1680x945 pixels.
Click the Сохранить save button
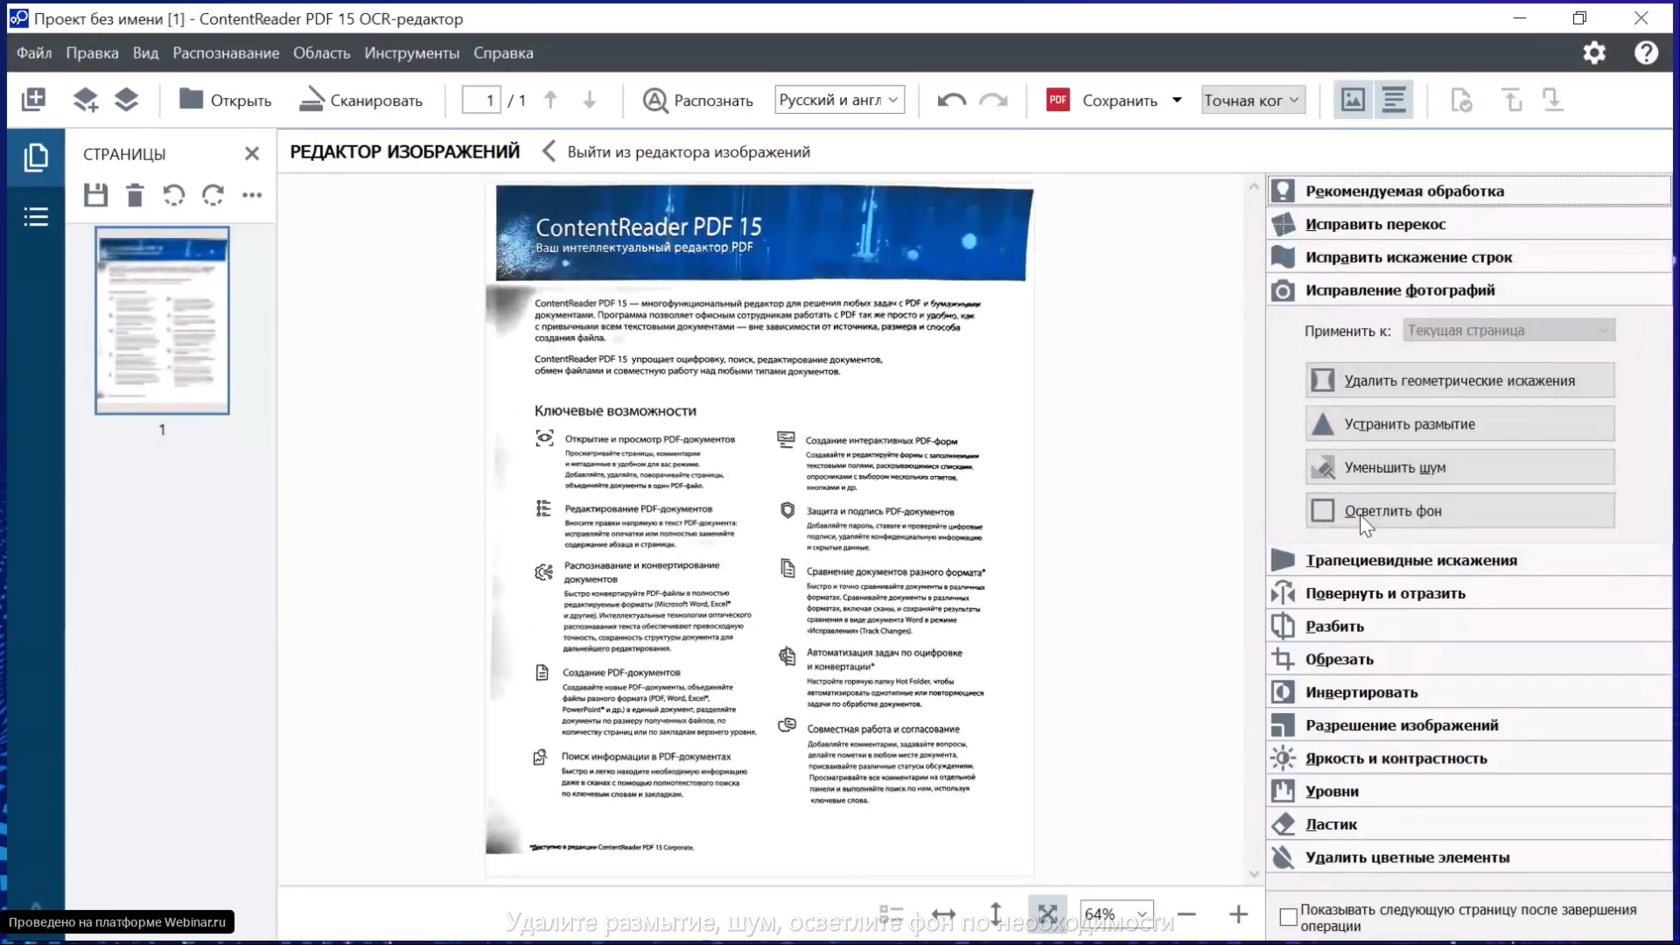click(1102, 100)
